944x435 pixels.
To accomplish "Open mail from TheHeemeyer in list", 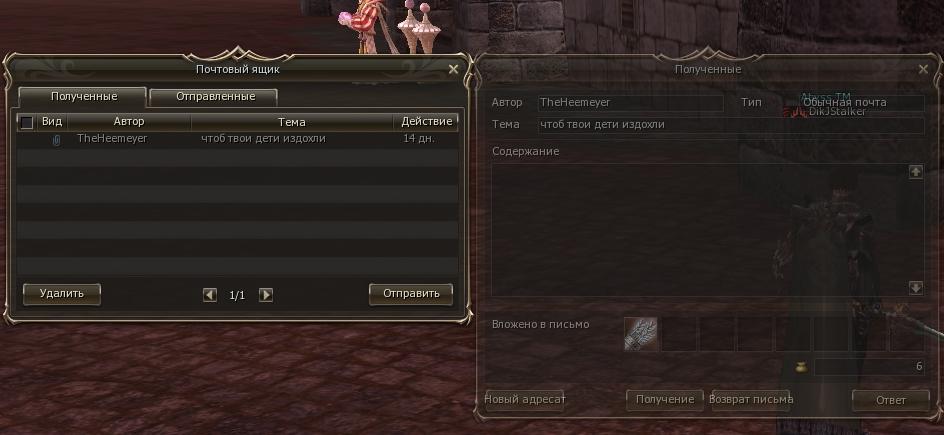I will tap(237, 139).
